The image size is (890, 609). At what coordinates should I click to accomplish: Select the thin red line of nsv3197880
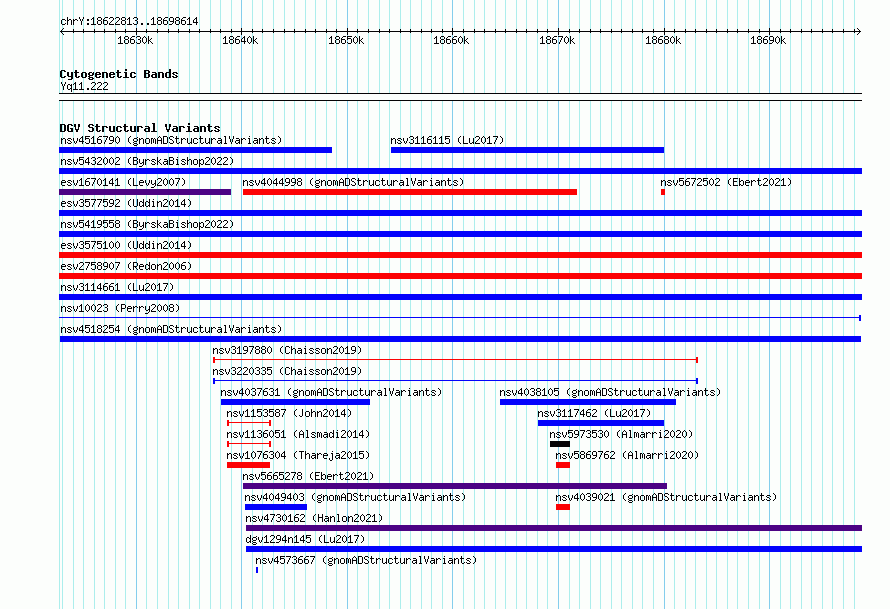pyautogui.click(x=455, y=360)
